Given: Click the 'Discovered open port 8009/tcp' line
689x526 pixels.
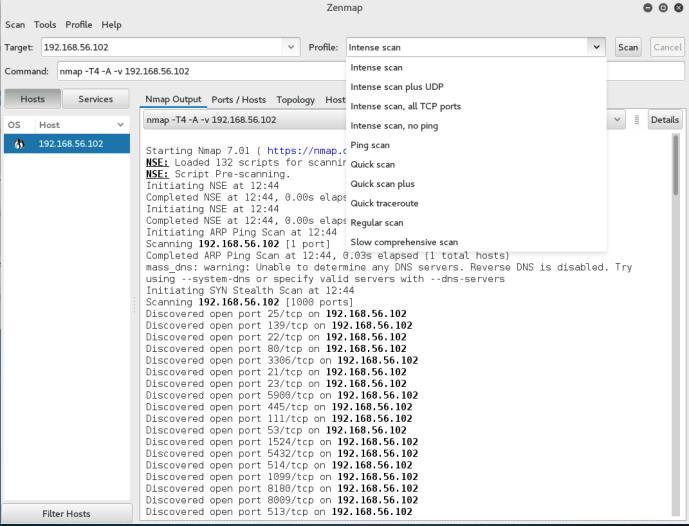Looking at the screenshot, I should [x=282, y=500].
